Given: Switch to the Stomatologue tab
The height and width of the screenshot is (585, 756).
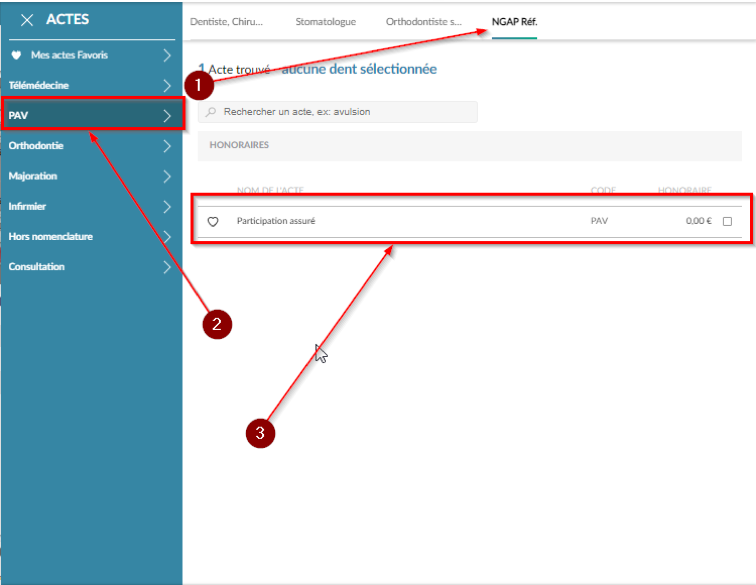Looking at the screenshot, I should pyautogui.click(x=325, y=21).
